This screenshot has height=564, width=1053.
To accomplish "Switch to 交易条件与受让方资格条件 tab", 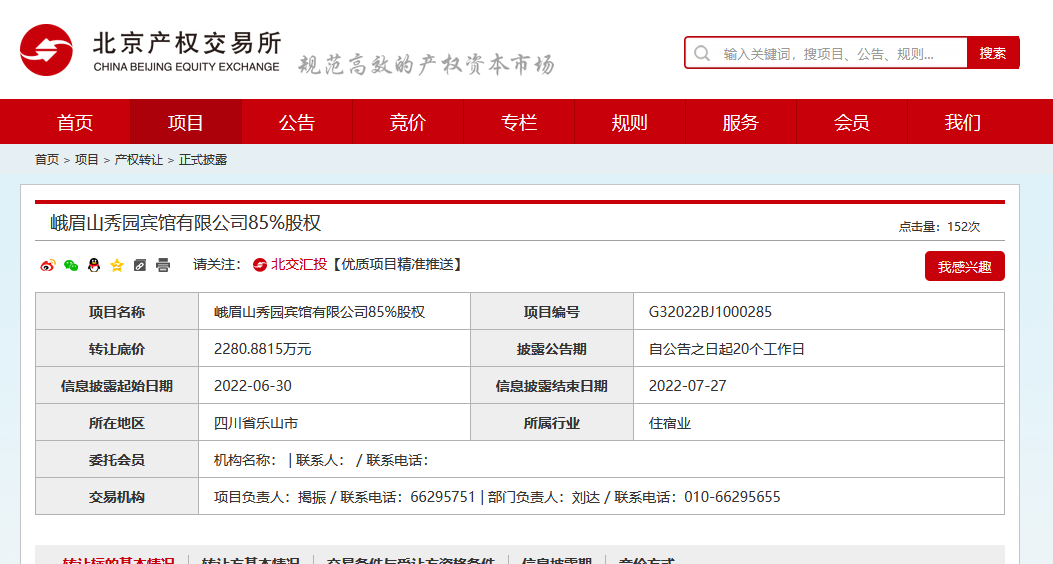I will pyautogui.click(x=410, y=561).
